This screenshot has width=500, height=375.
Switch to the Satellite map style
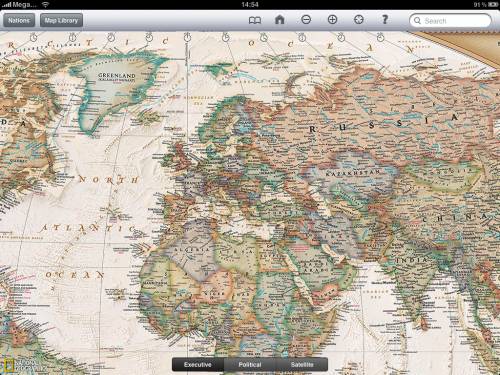302,365
